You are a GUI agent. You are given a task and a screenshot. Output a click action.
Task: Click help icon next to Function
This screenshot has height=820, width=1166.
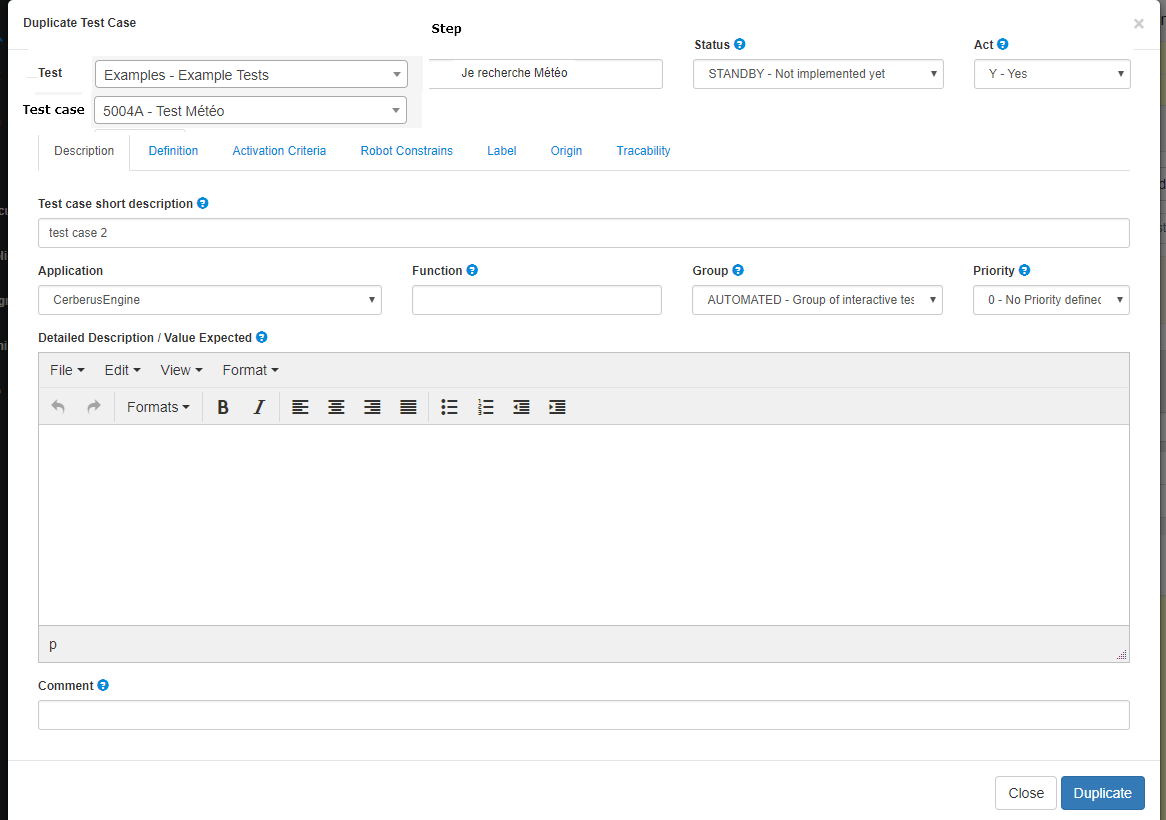[x=471, y=270]
